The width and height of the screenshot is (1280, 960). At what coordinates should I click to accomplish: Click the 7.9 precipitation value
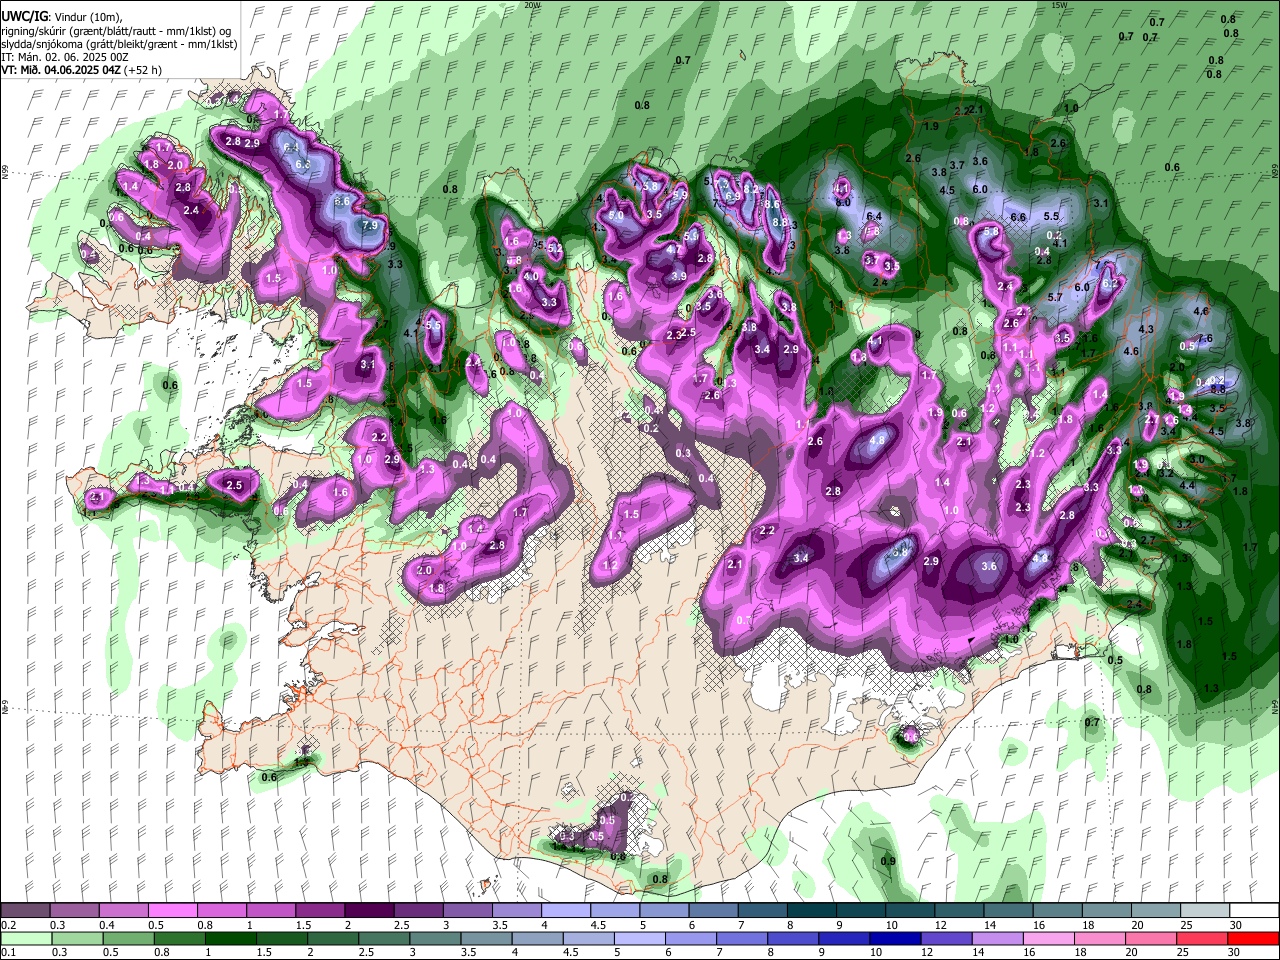point(370,226)
